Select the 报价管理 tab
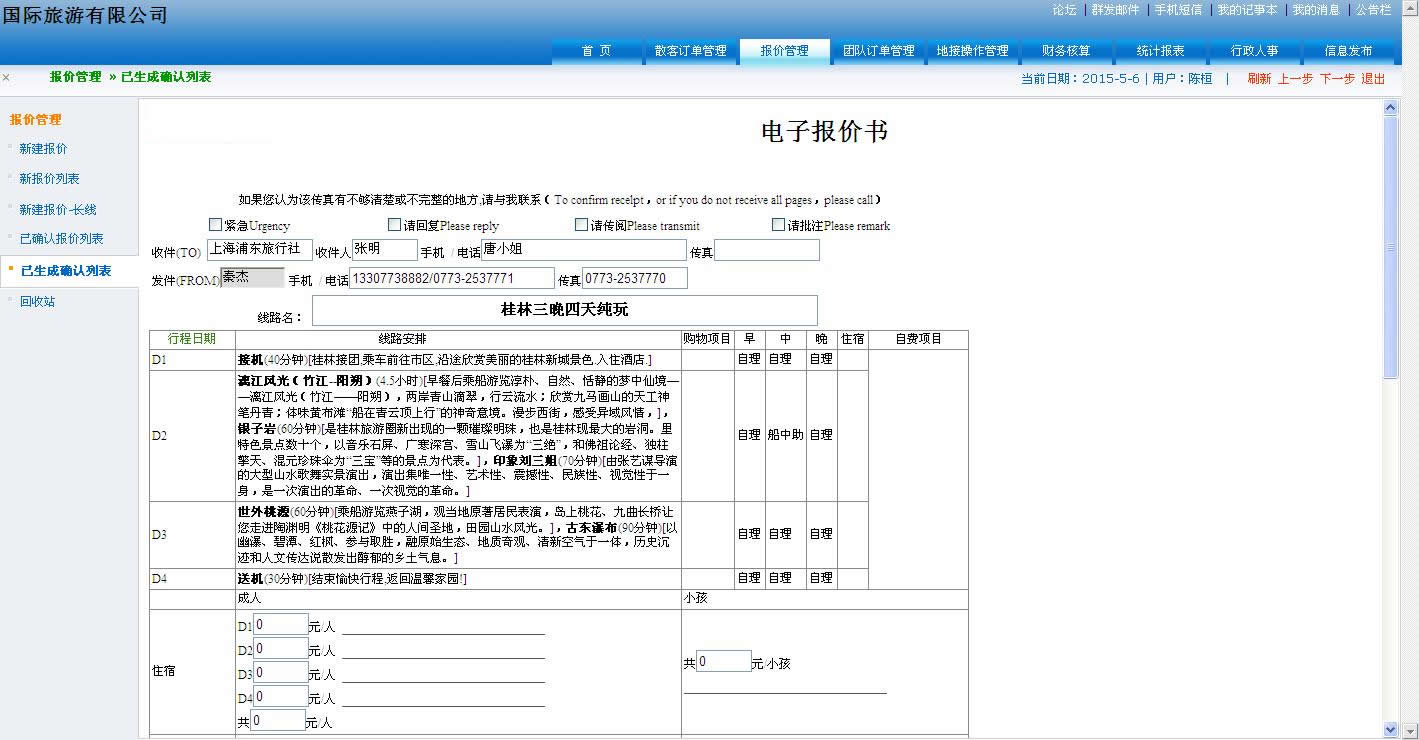 [x=784, y=51]
